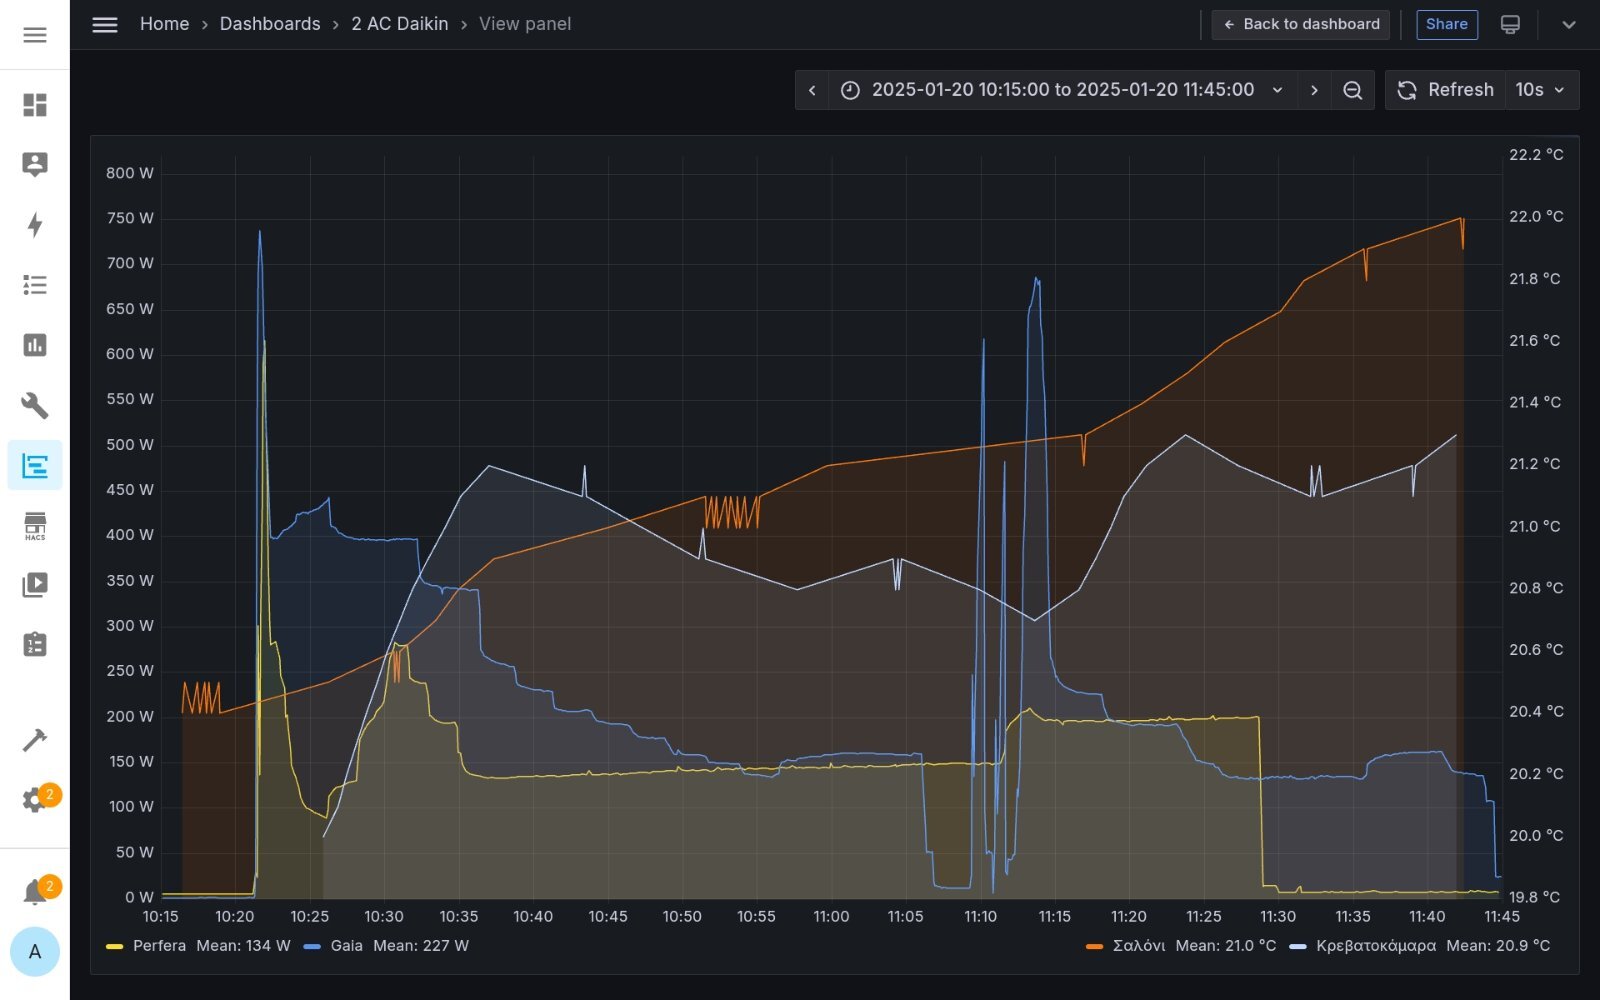Click the Refresh button
The width and height of the screenshot is (1600, 1000).
(1446, 90)
